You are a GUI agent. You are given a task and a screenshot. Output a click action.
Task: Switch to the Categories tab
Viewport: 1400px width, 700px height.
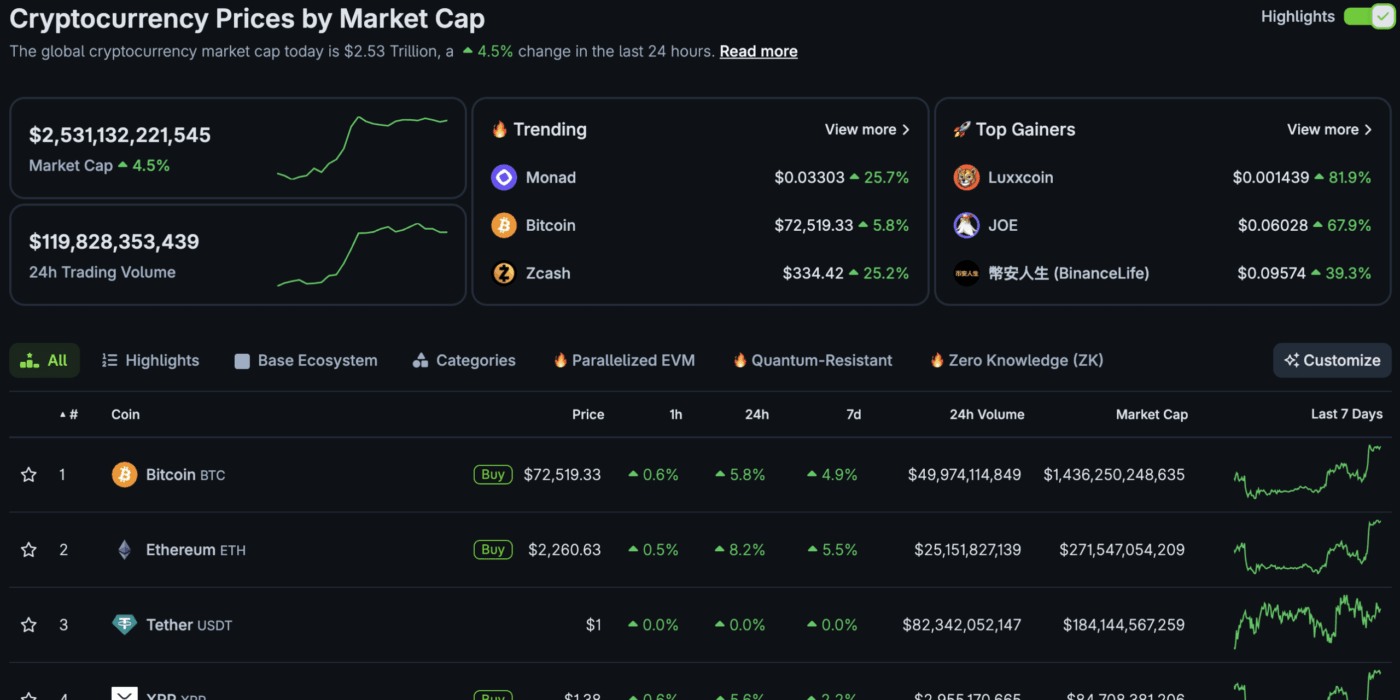464,361
